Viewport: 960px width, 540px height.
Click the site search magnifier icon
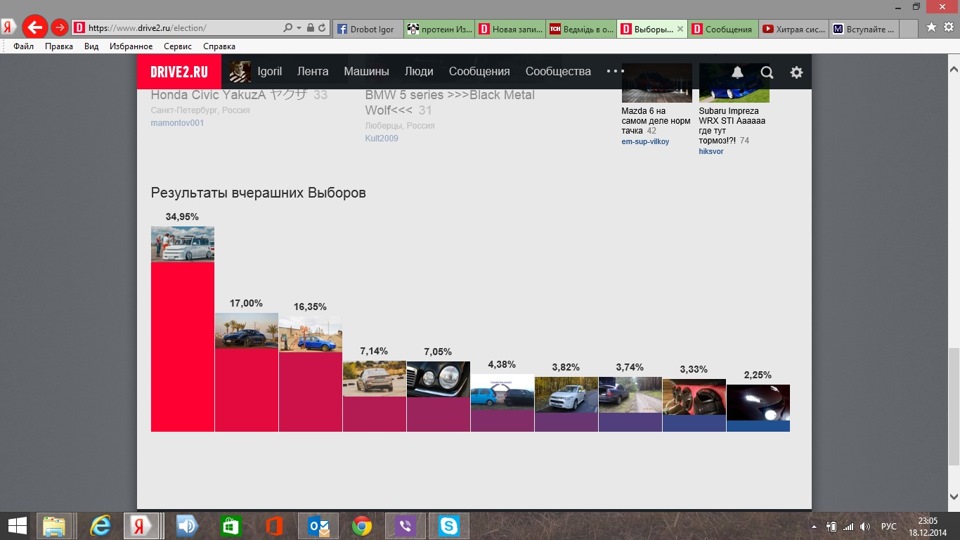pos(767,72)
